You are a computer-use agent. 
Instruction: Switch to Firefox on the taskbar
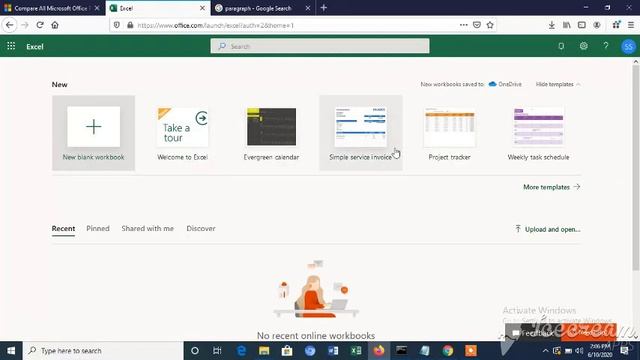click(379, 351)
